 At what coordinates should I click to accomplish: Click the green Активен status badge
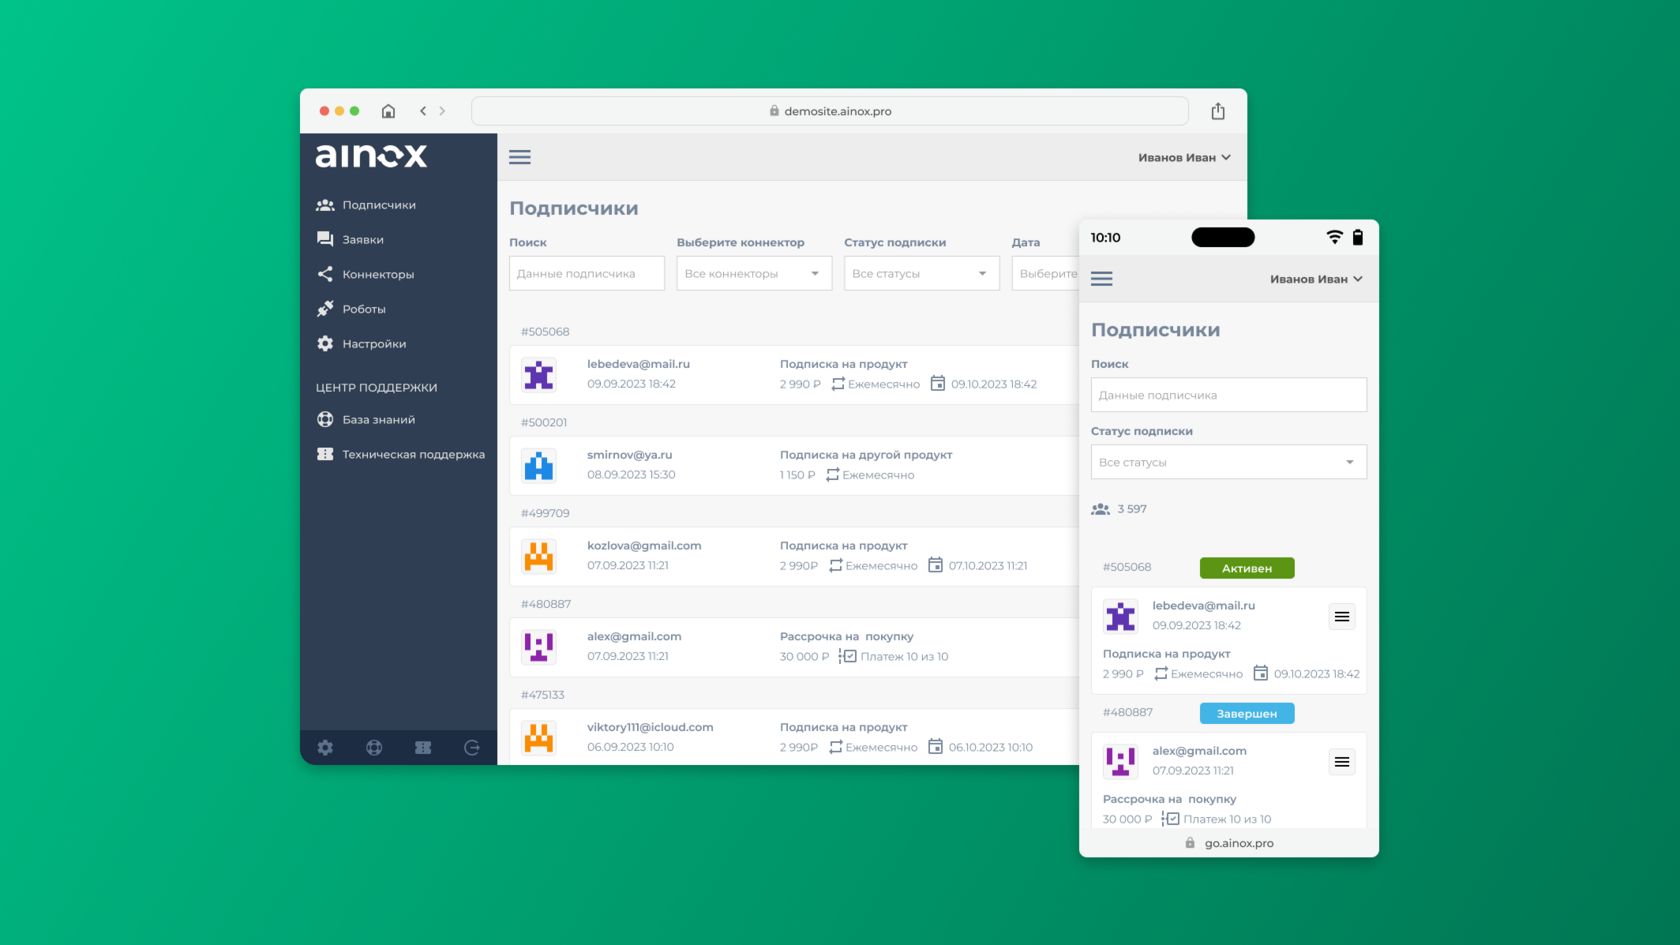pos(1247,568)
